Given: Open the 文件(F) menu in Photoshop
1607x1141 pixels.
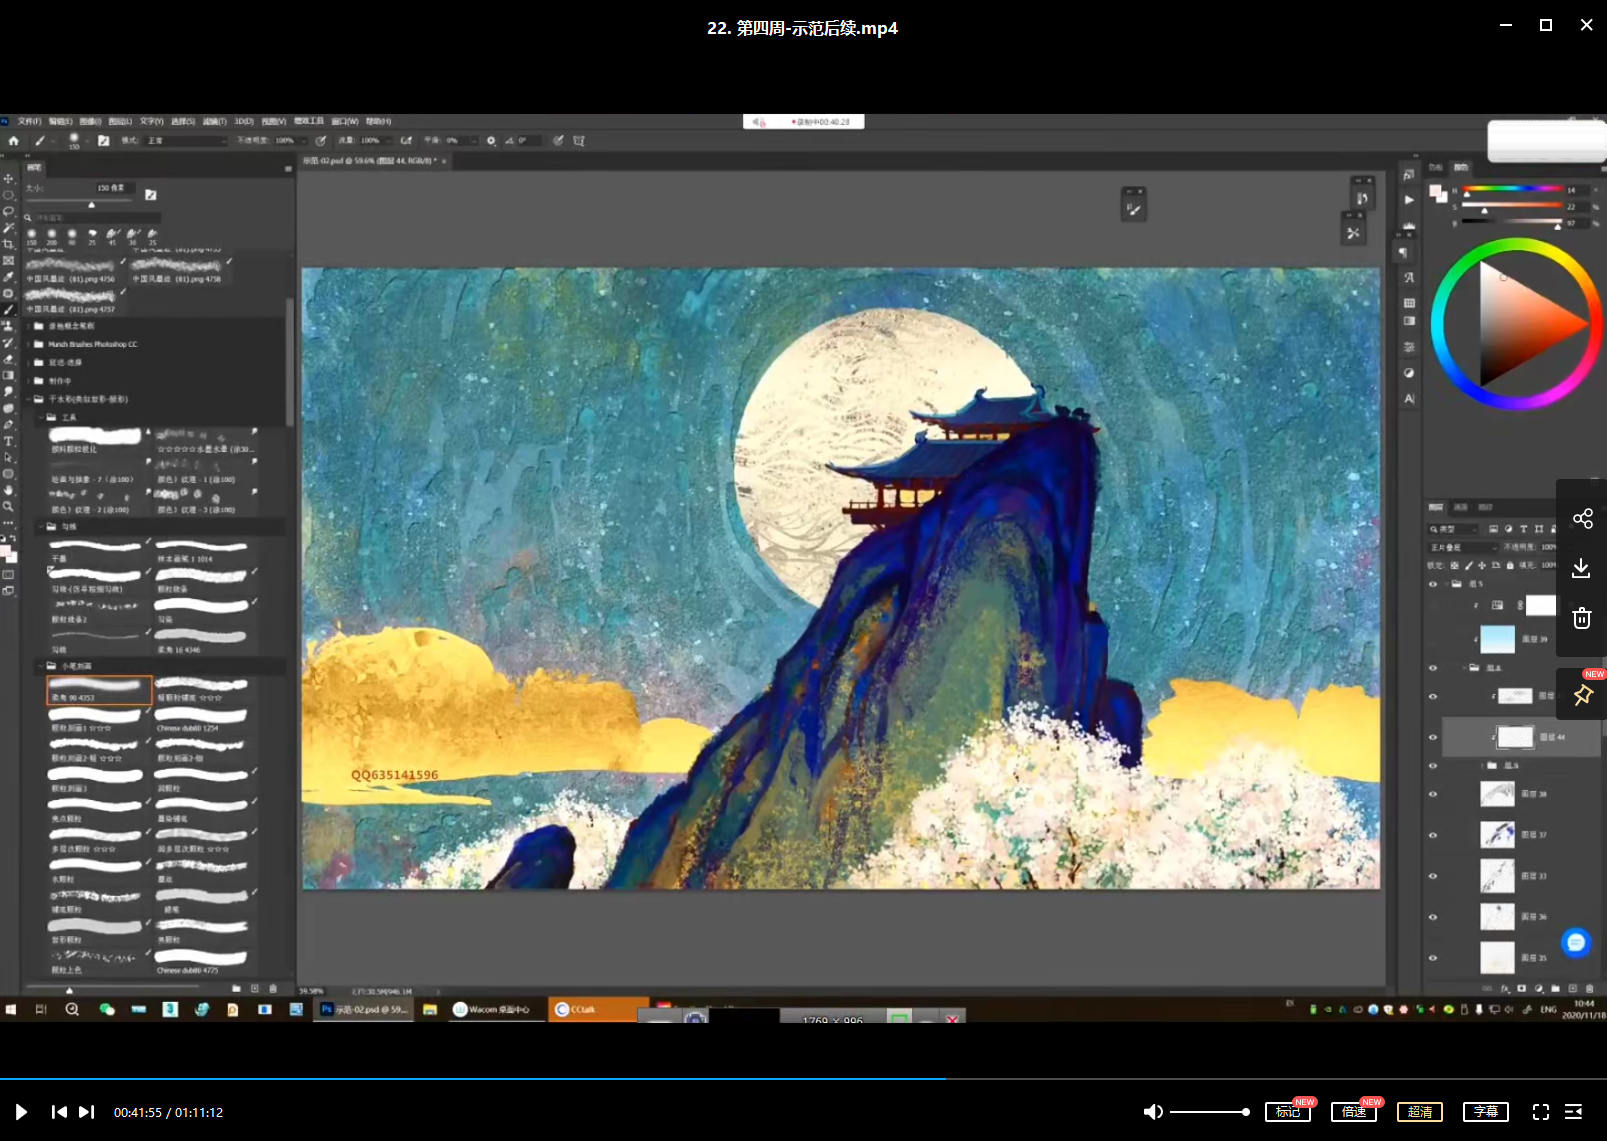Looking at the screenshot, I should (x=29, y=122).
